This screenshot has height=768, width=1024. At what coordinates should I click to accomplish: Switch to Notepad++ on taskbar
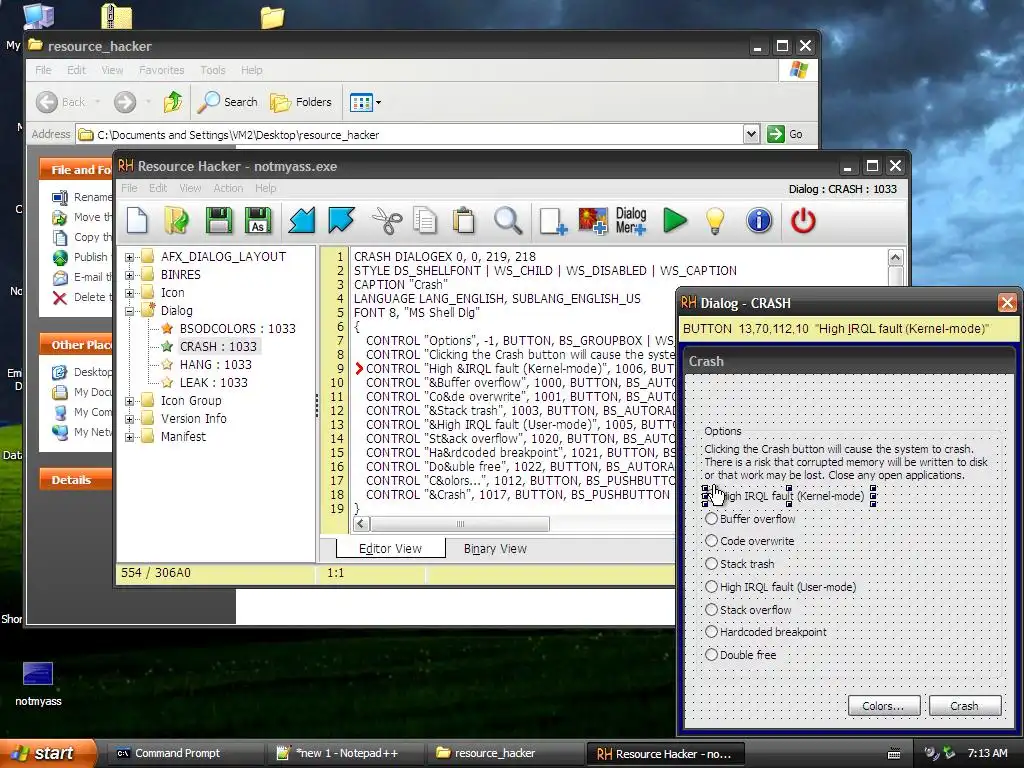pos(345,753)
